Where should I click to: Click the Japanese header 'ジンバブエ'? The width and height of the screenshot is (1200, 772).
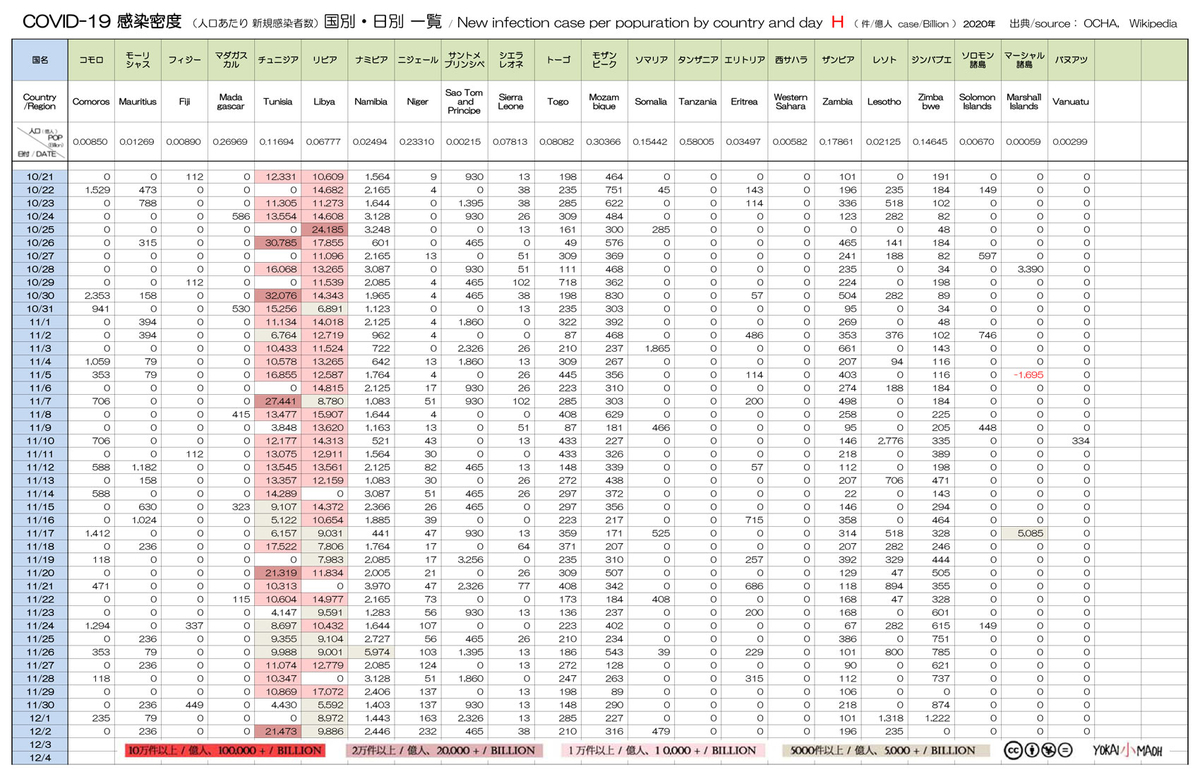pyautogui.click(x=930, y=60)
